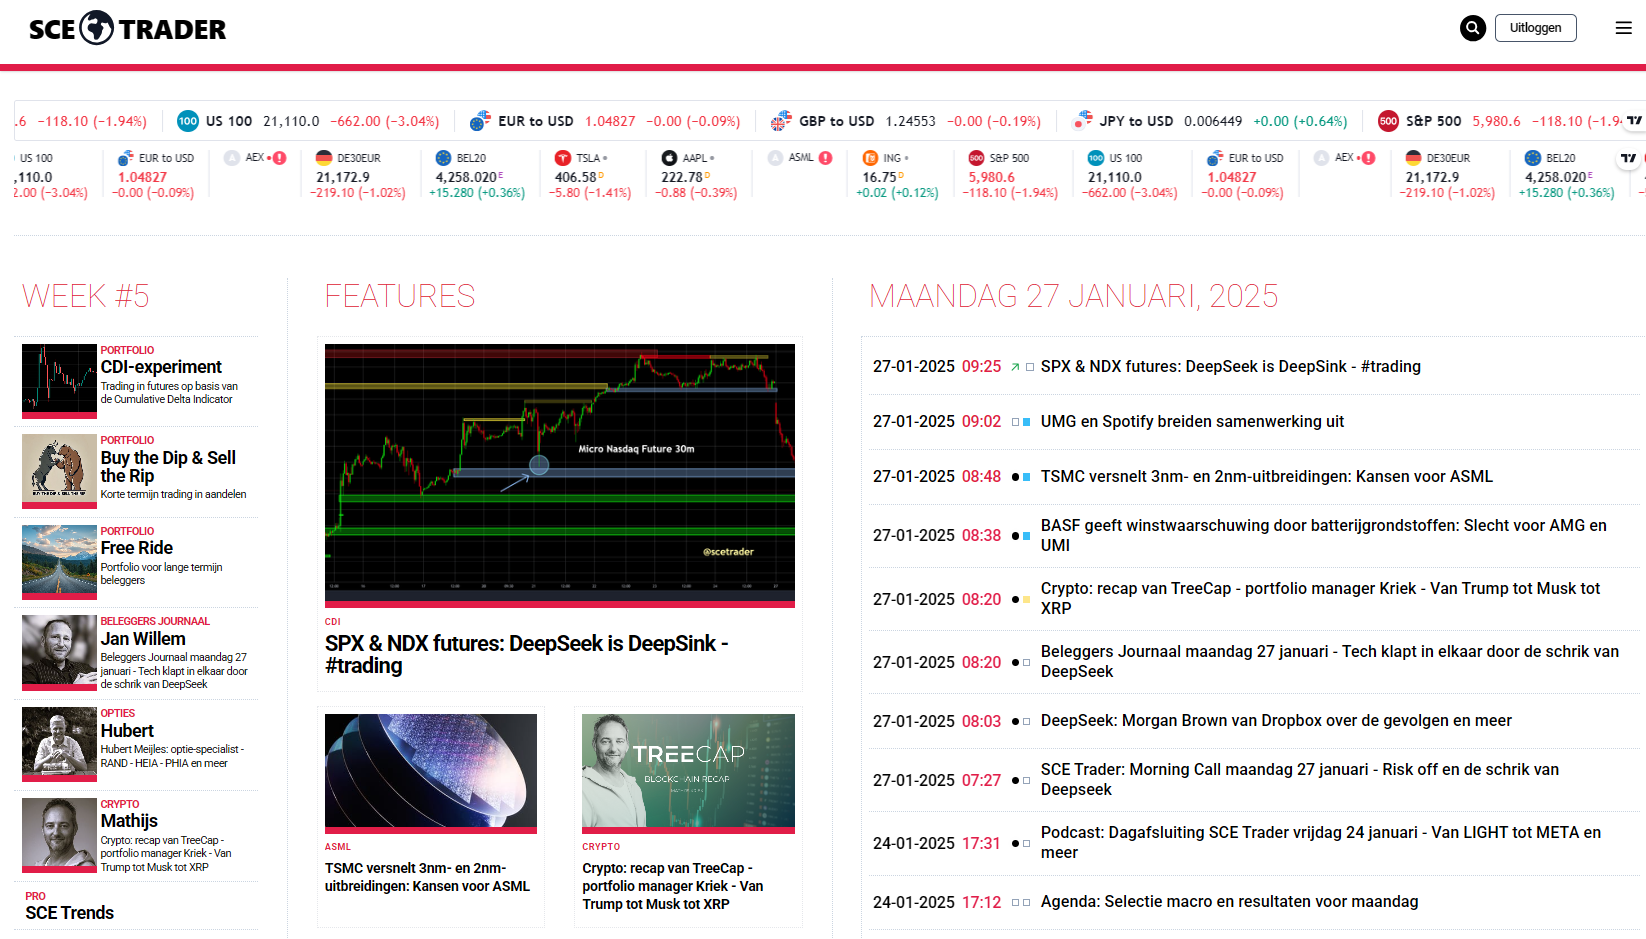Viewport: 1646px width, 939px height.
Task: Open CDI-experiment portfolio article
Action: (x=161, y=367)
